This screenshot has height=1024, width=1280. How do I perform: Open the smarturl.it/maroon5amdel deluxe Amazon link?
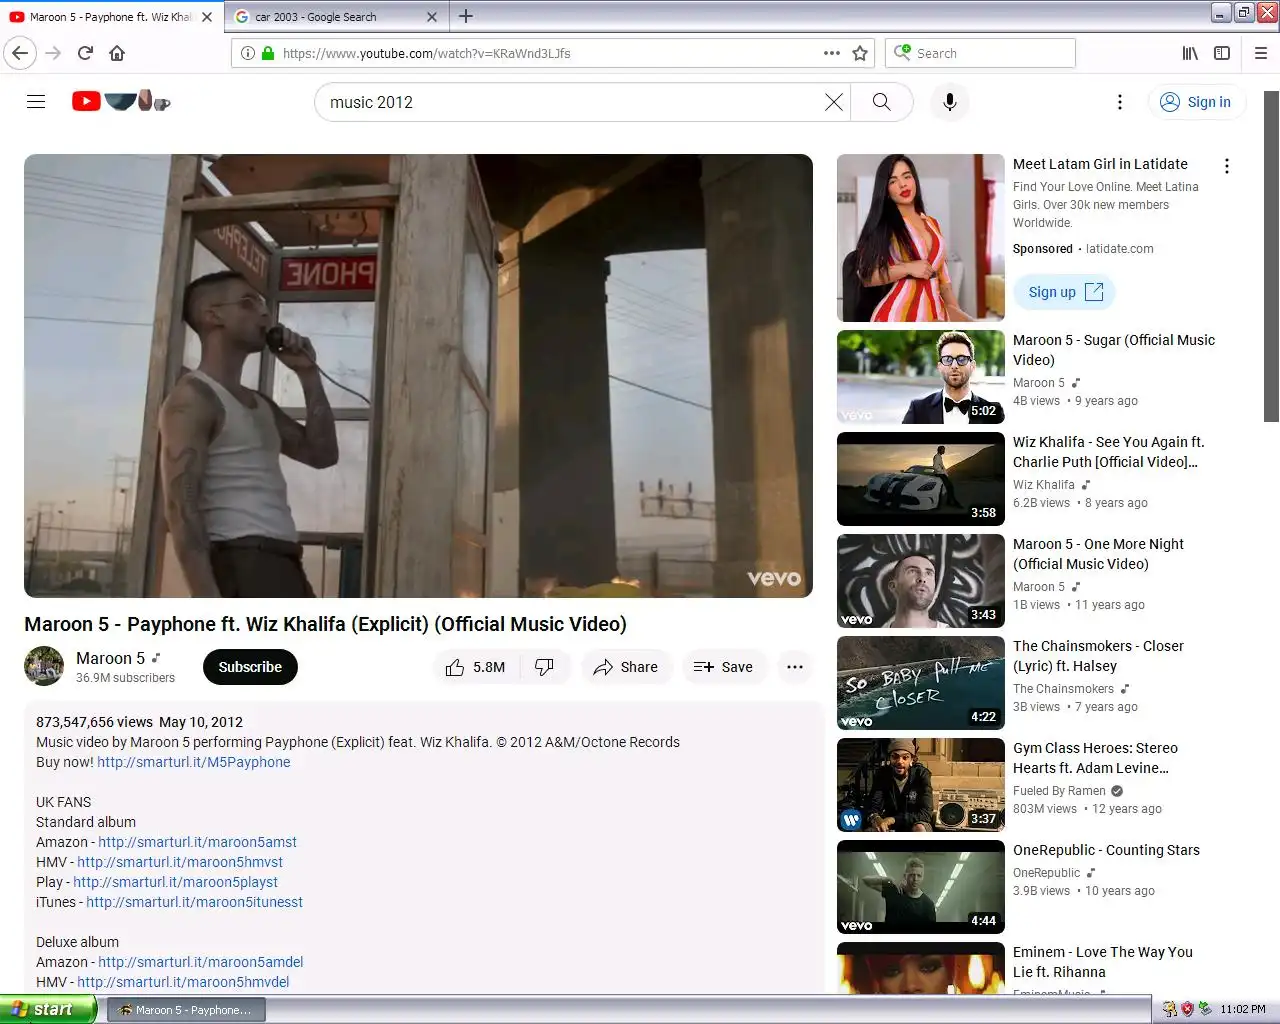[x=200, y=962]
